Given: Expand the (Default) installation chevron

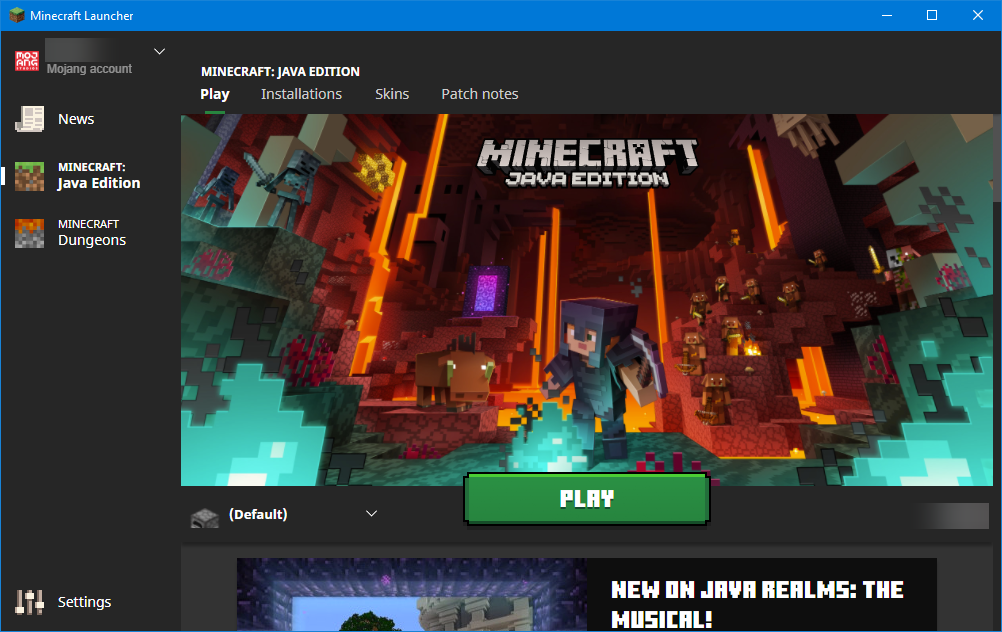Looking at the screenshot, I should coord(371,514).
